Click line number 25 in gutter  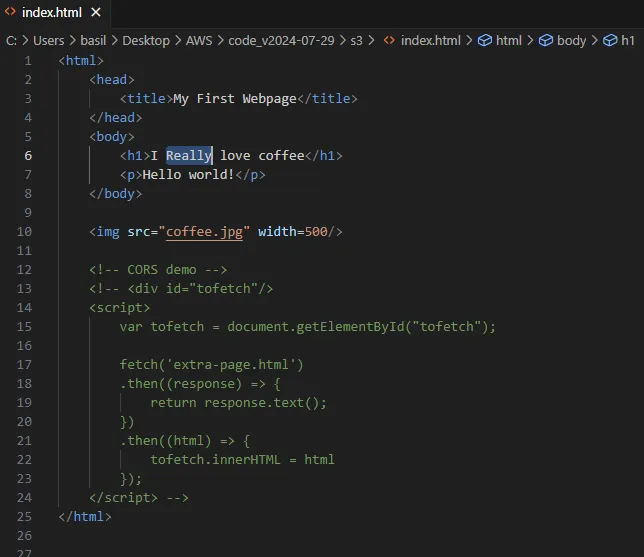pyautogui.click(x=24, y=516)
